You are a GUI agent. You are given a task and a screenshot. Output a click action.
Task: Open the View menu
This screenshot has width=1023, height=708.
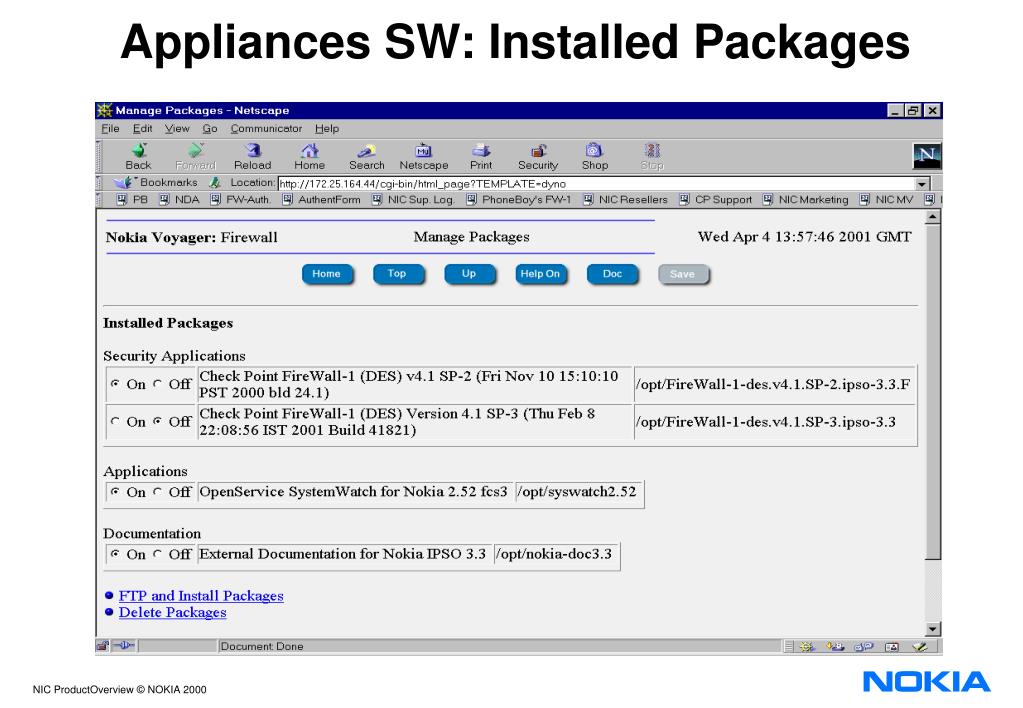tap(177, 129)
